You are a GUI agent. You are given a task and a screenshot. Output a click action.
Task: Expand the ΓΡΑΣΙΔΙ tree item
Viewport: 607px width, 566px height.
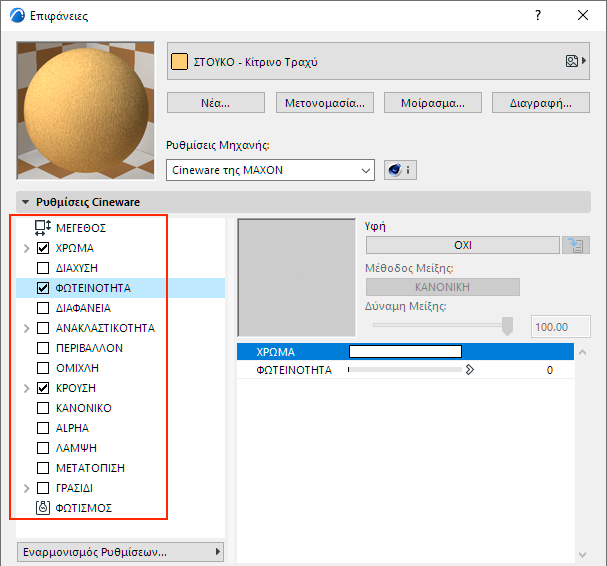26,488
